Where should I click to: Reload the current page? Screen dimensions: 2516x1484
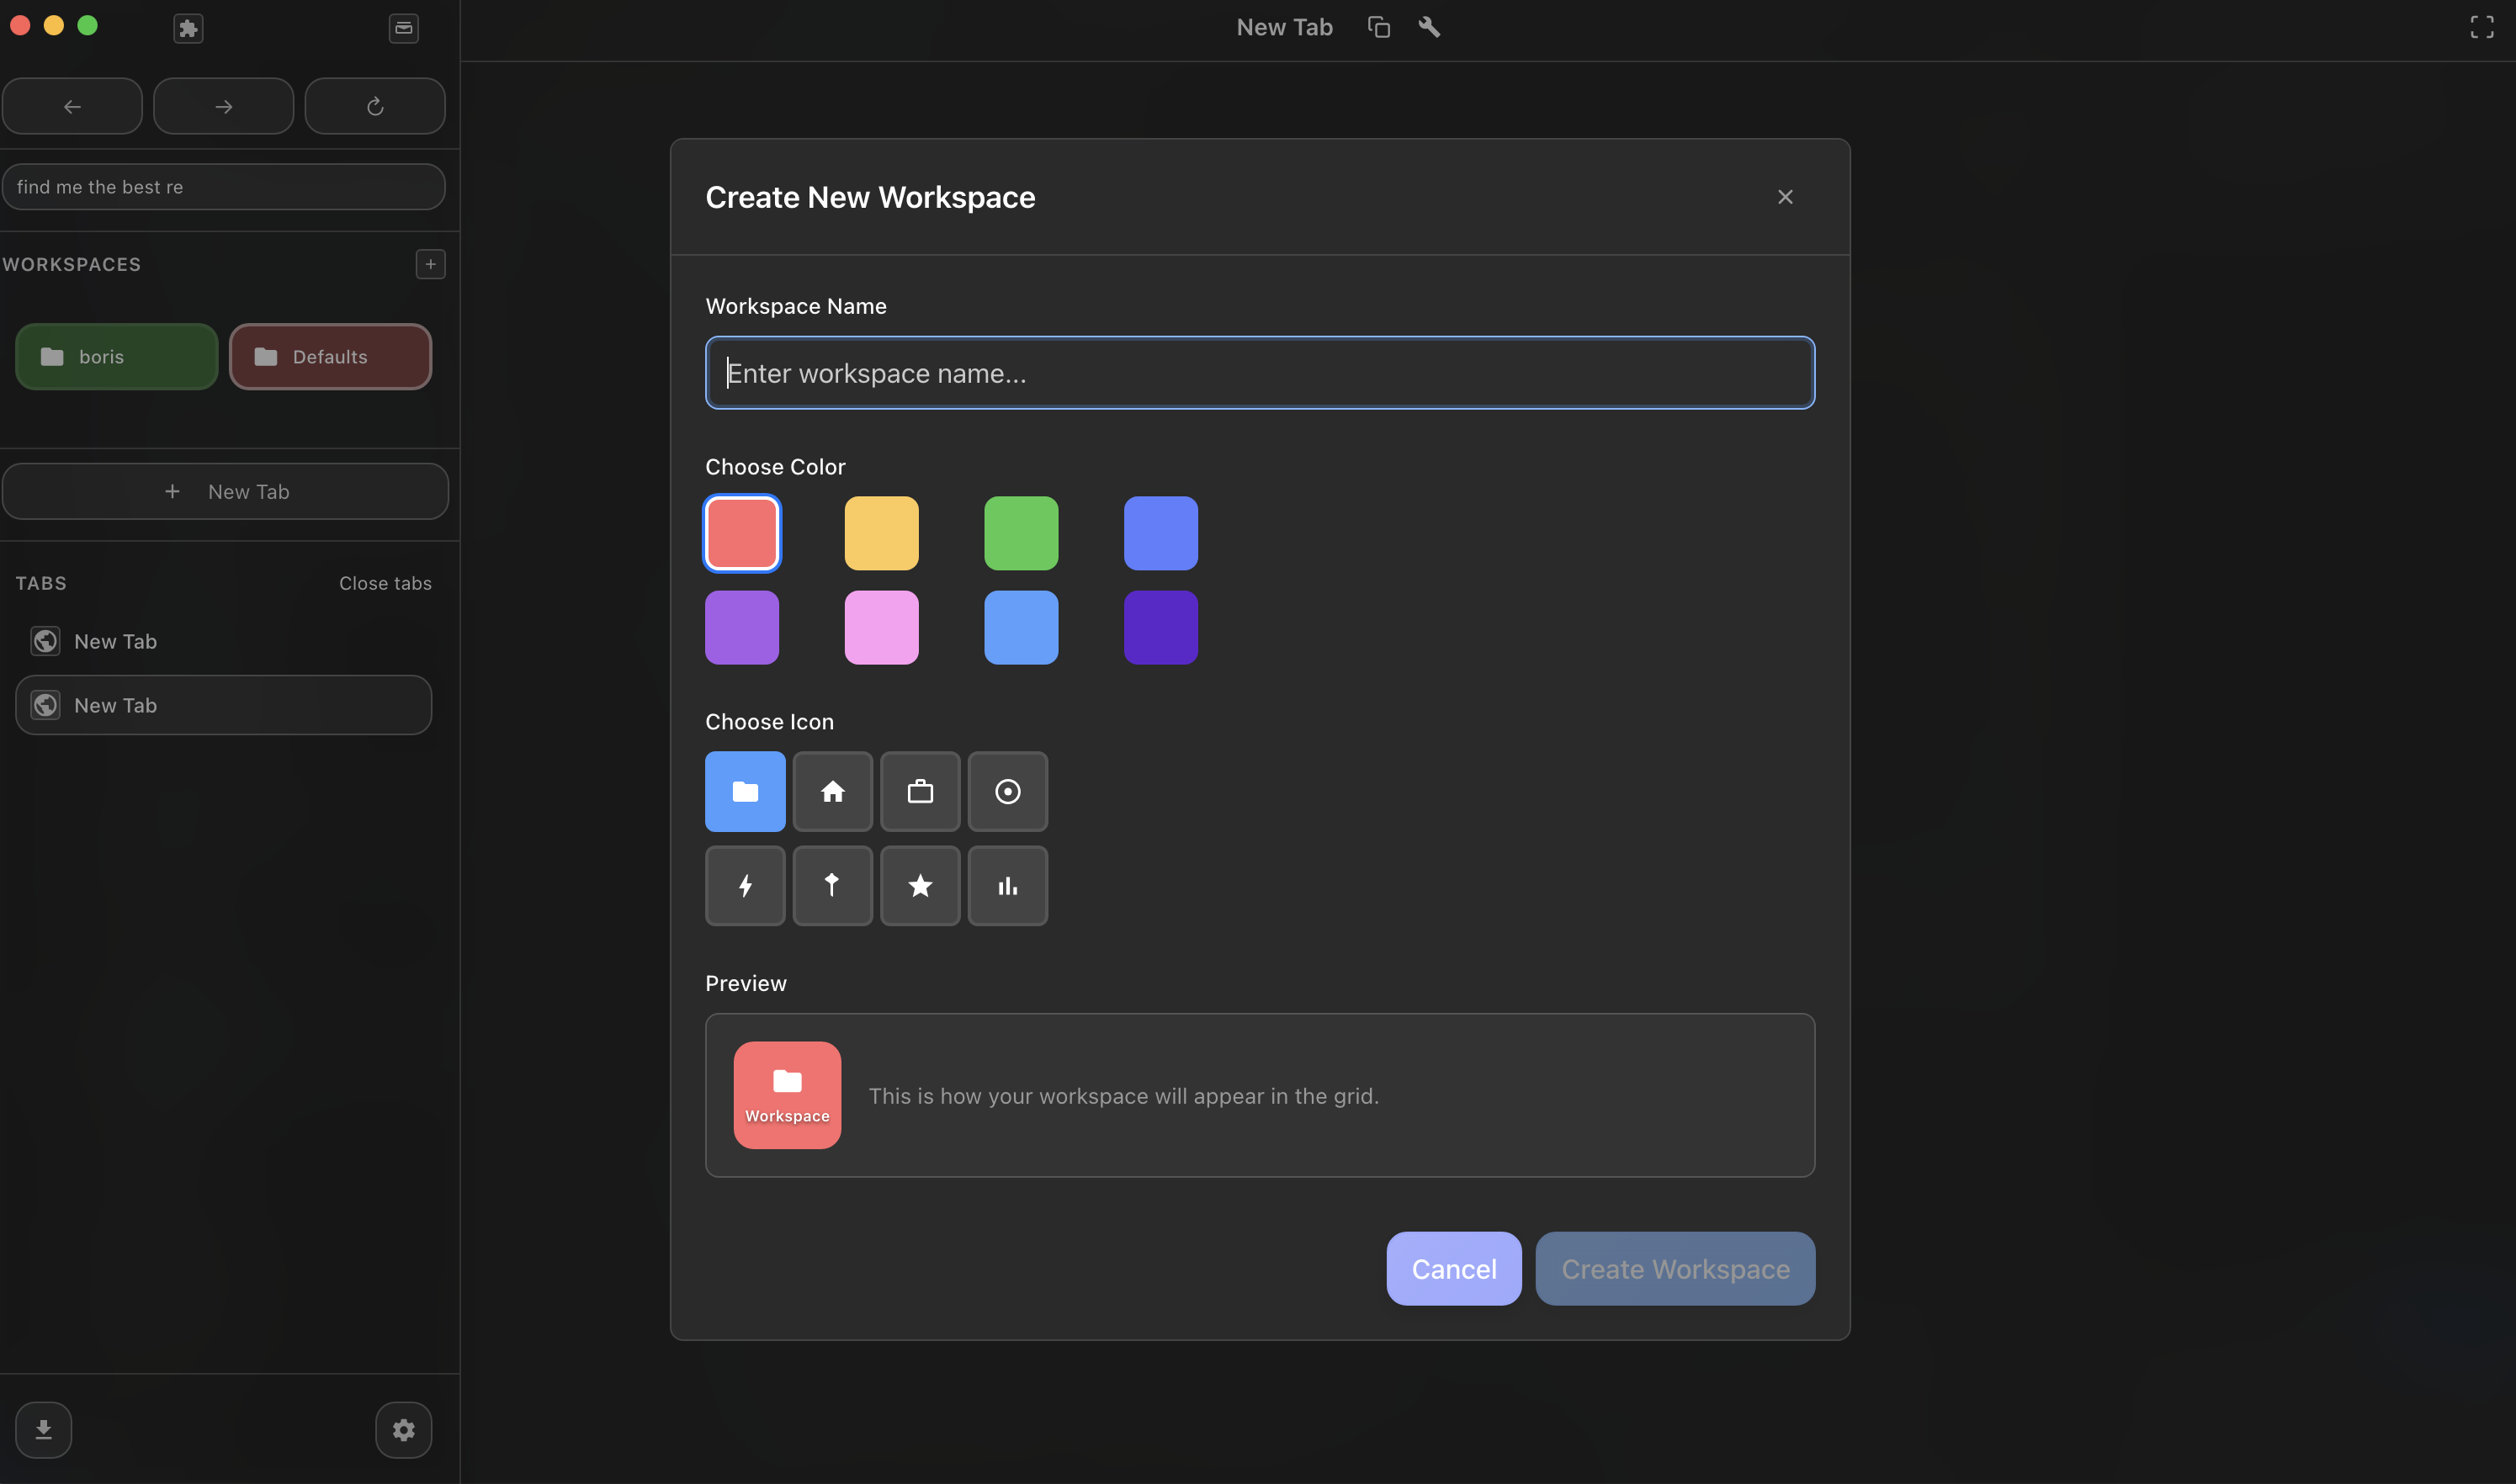[375, 105]
